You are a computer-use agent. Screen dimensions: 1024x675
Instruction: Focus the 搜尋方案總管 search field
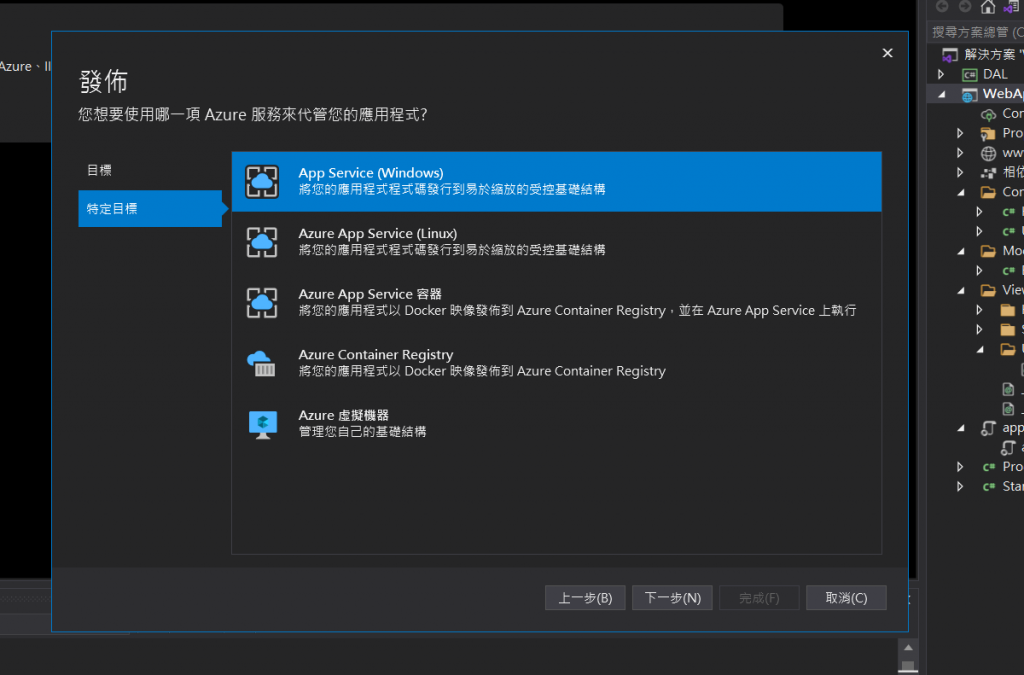coord(977,32)
